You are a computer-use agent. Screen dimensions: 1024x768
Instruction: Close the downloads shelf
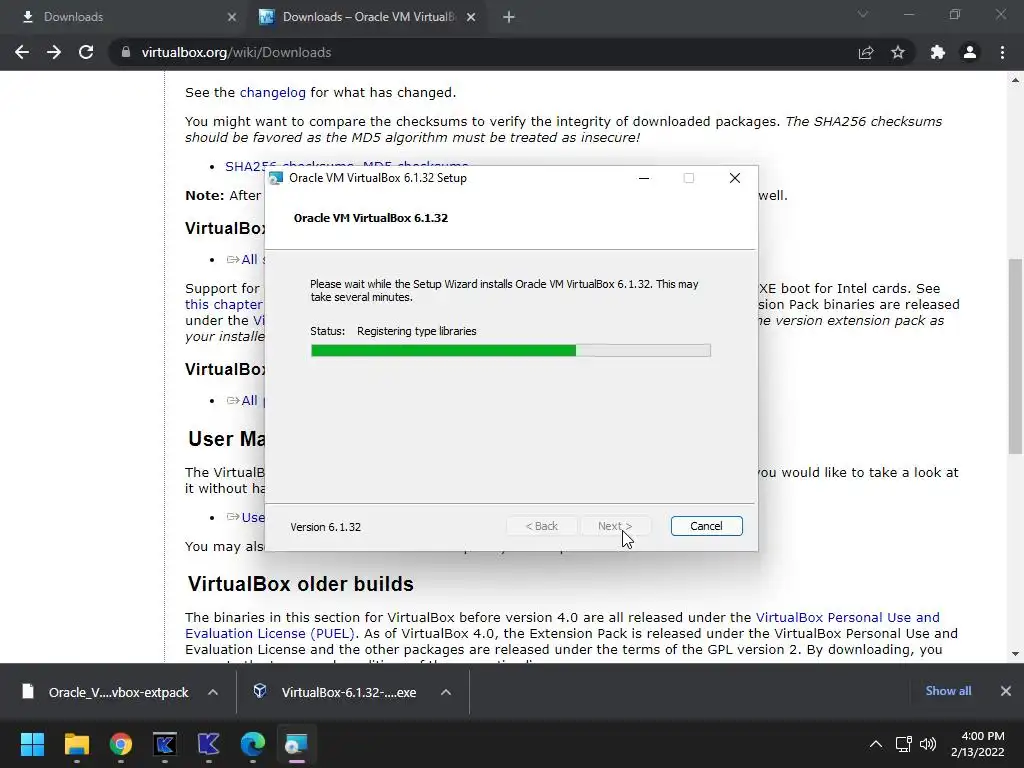[1006, 691]
